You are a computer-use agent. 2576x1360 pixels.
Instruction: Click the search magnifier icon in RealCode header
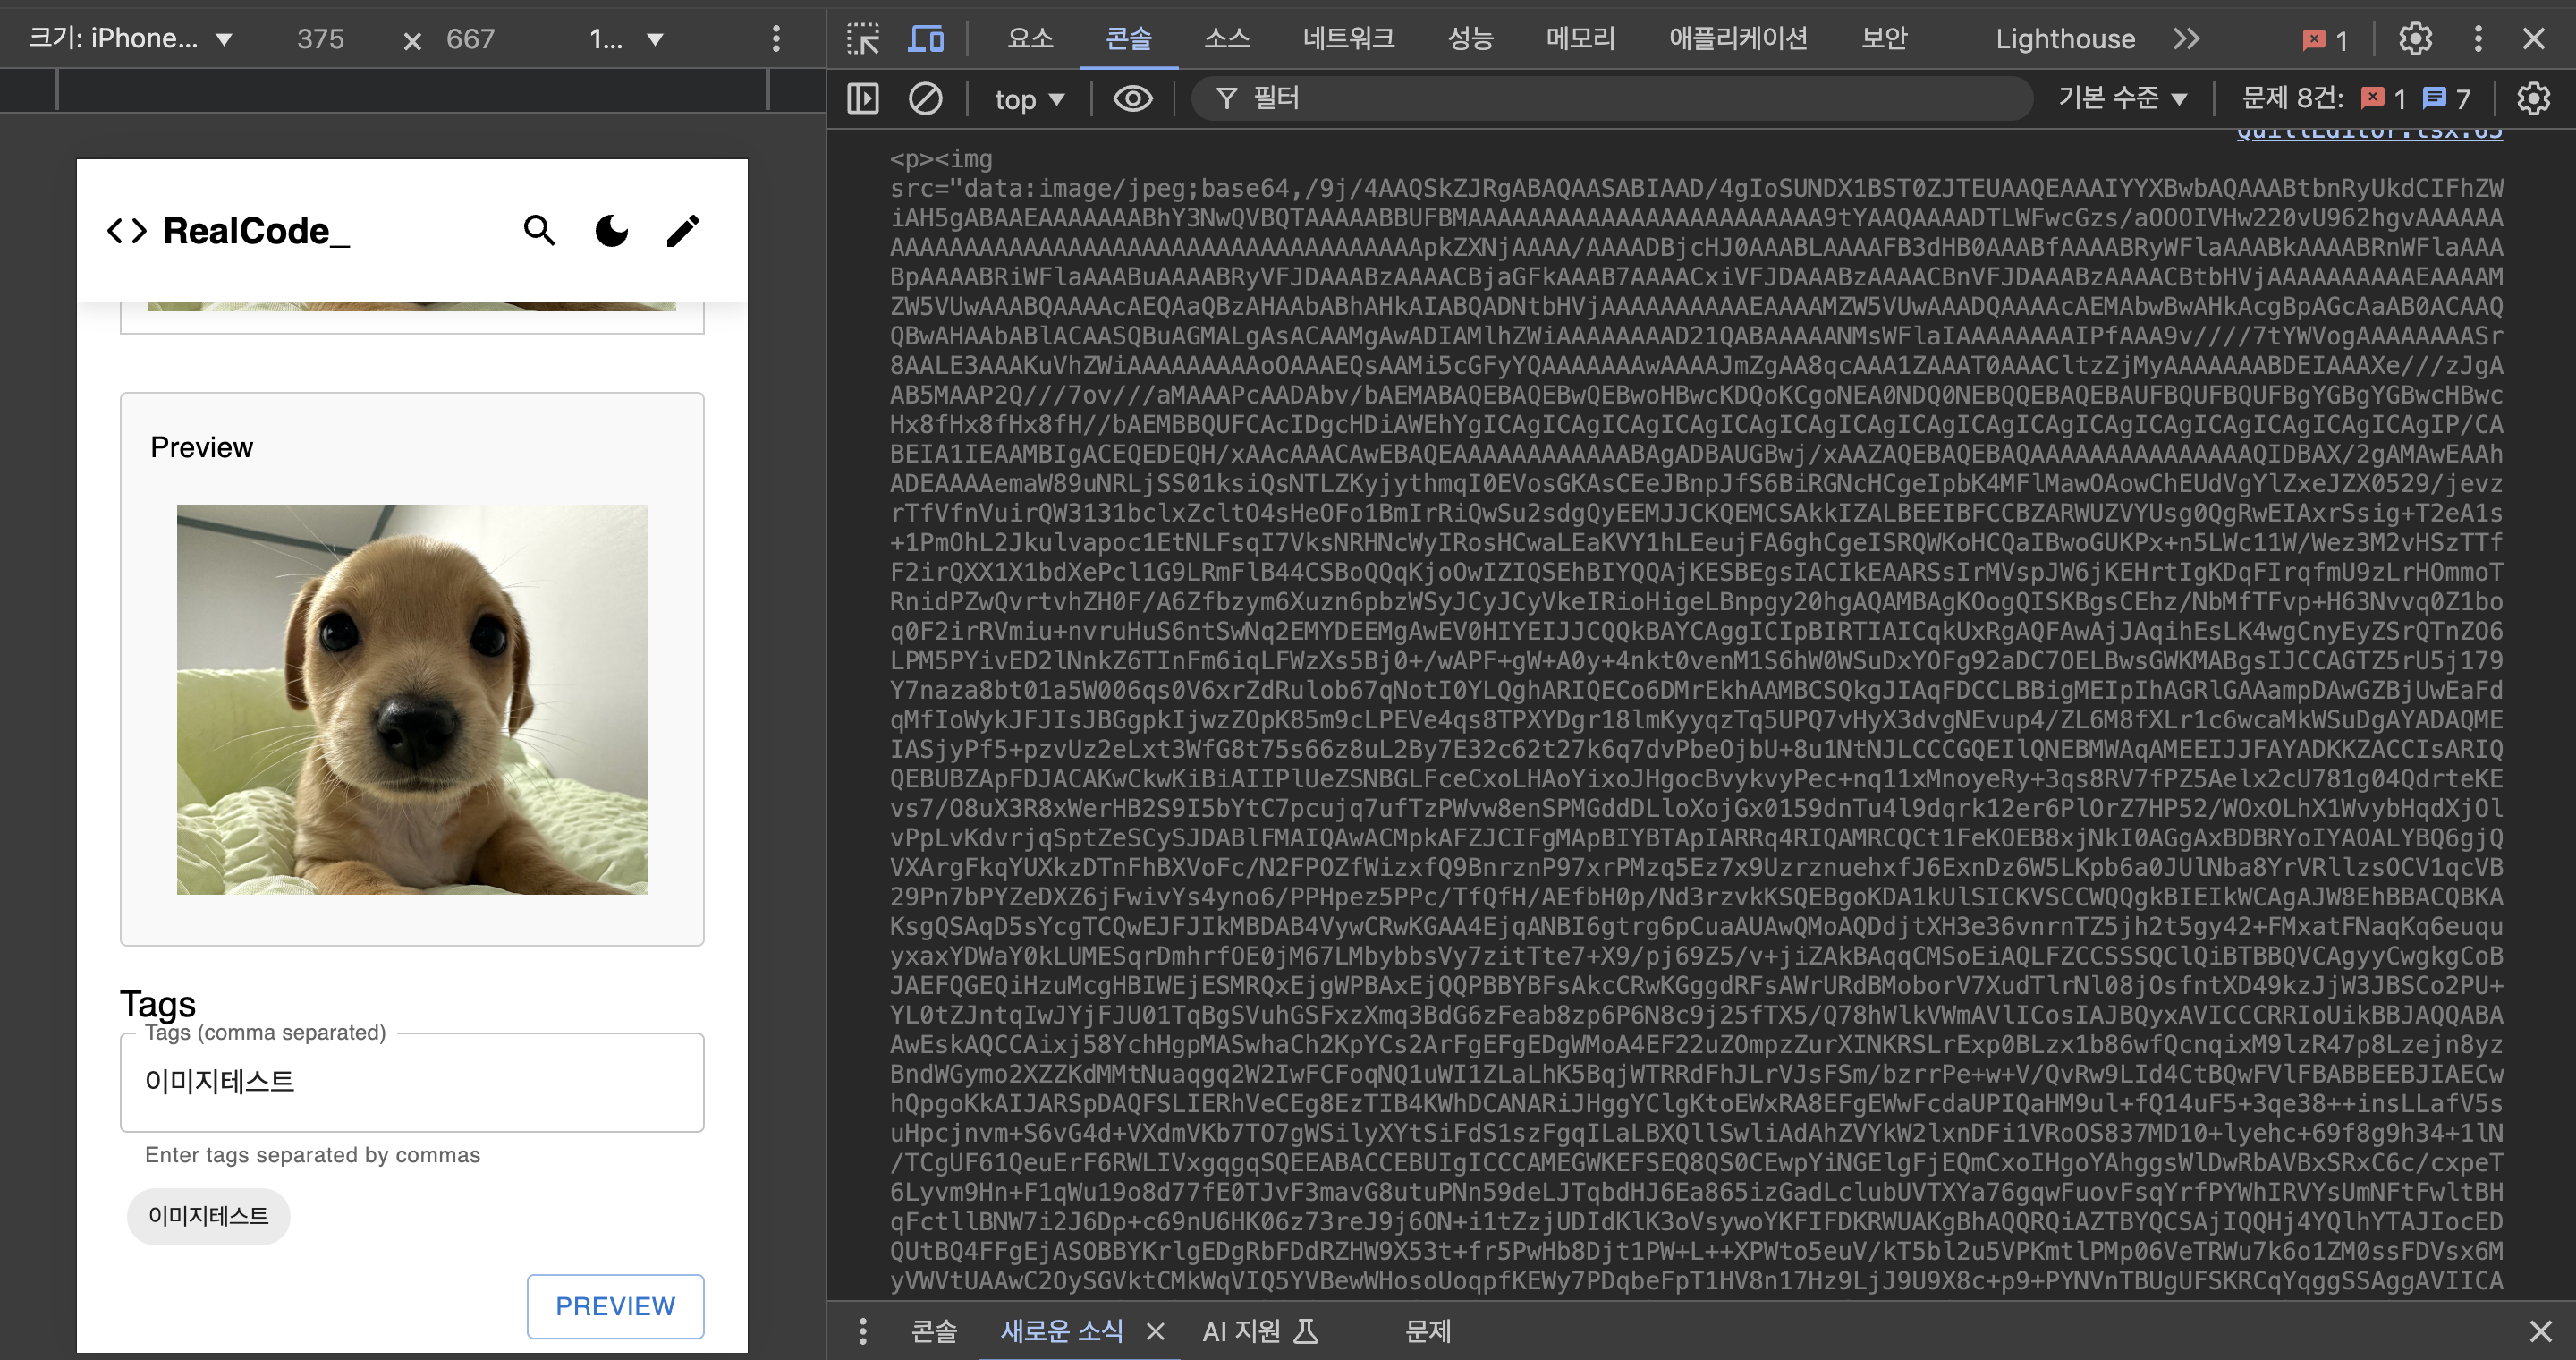(539, 231)
